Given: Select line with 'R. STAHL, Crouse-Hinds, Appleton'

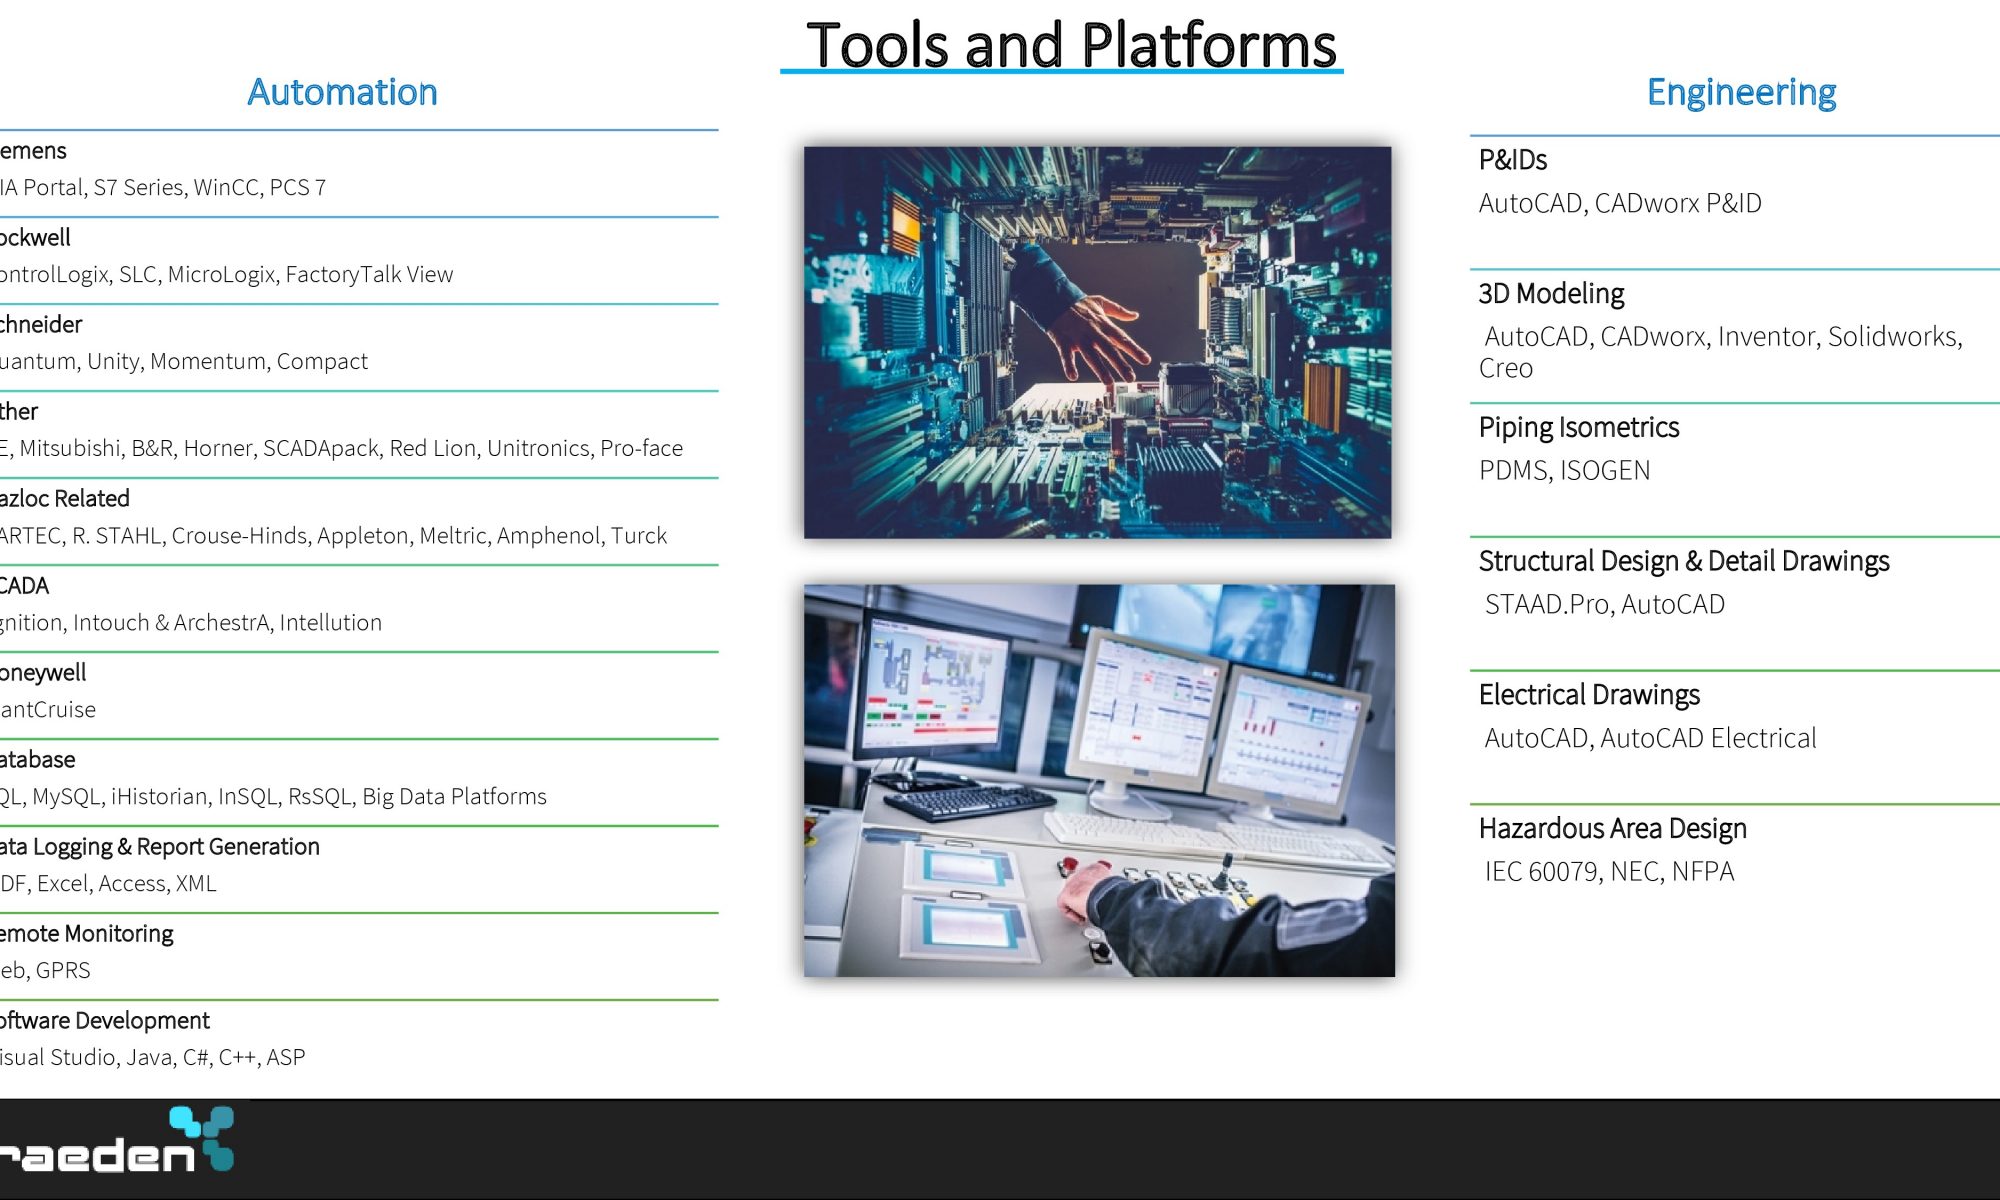Looking at the screenshot, I should pos(333,535).
